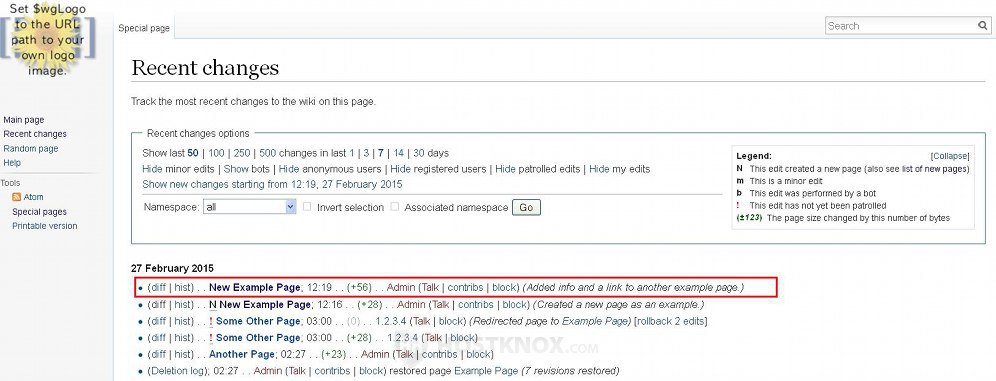Open Admin contribs in 12:16 entry
The height and width of the screenshot is (381, 996).
[476, 305]
